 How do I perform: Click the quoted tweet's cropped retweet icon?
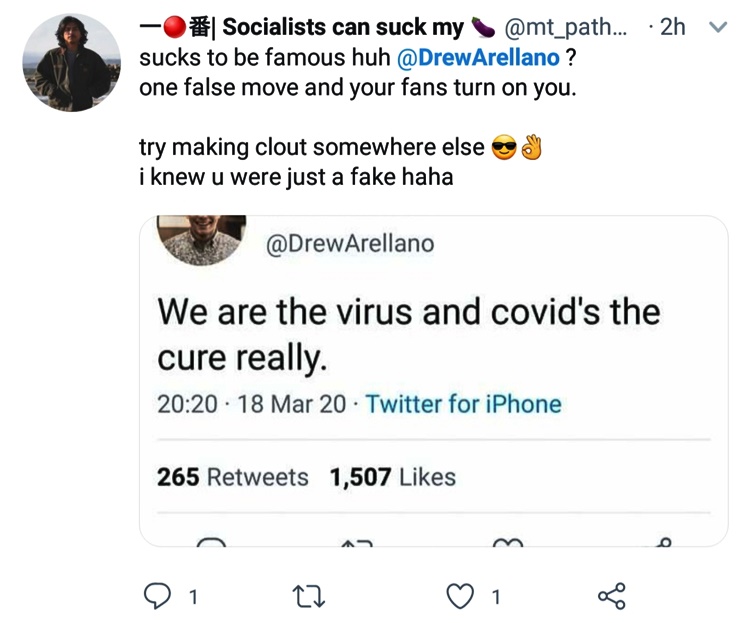pos(356,540)
